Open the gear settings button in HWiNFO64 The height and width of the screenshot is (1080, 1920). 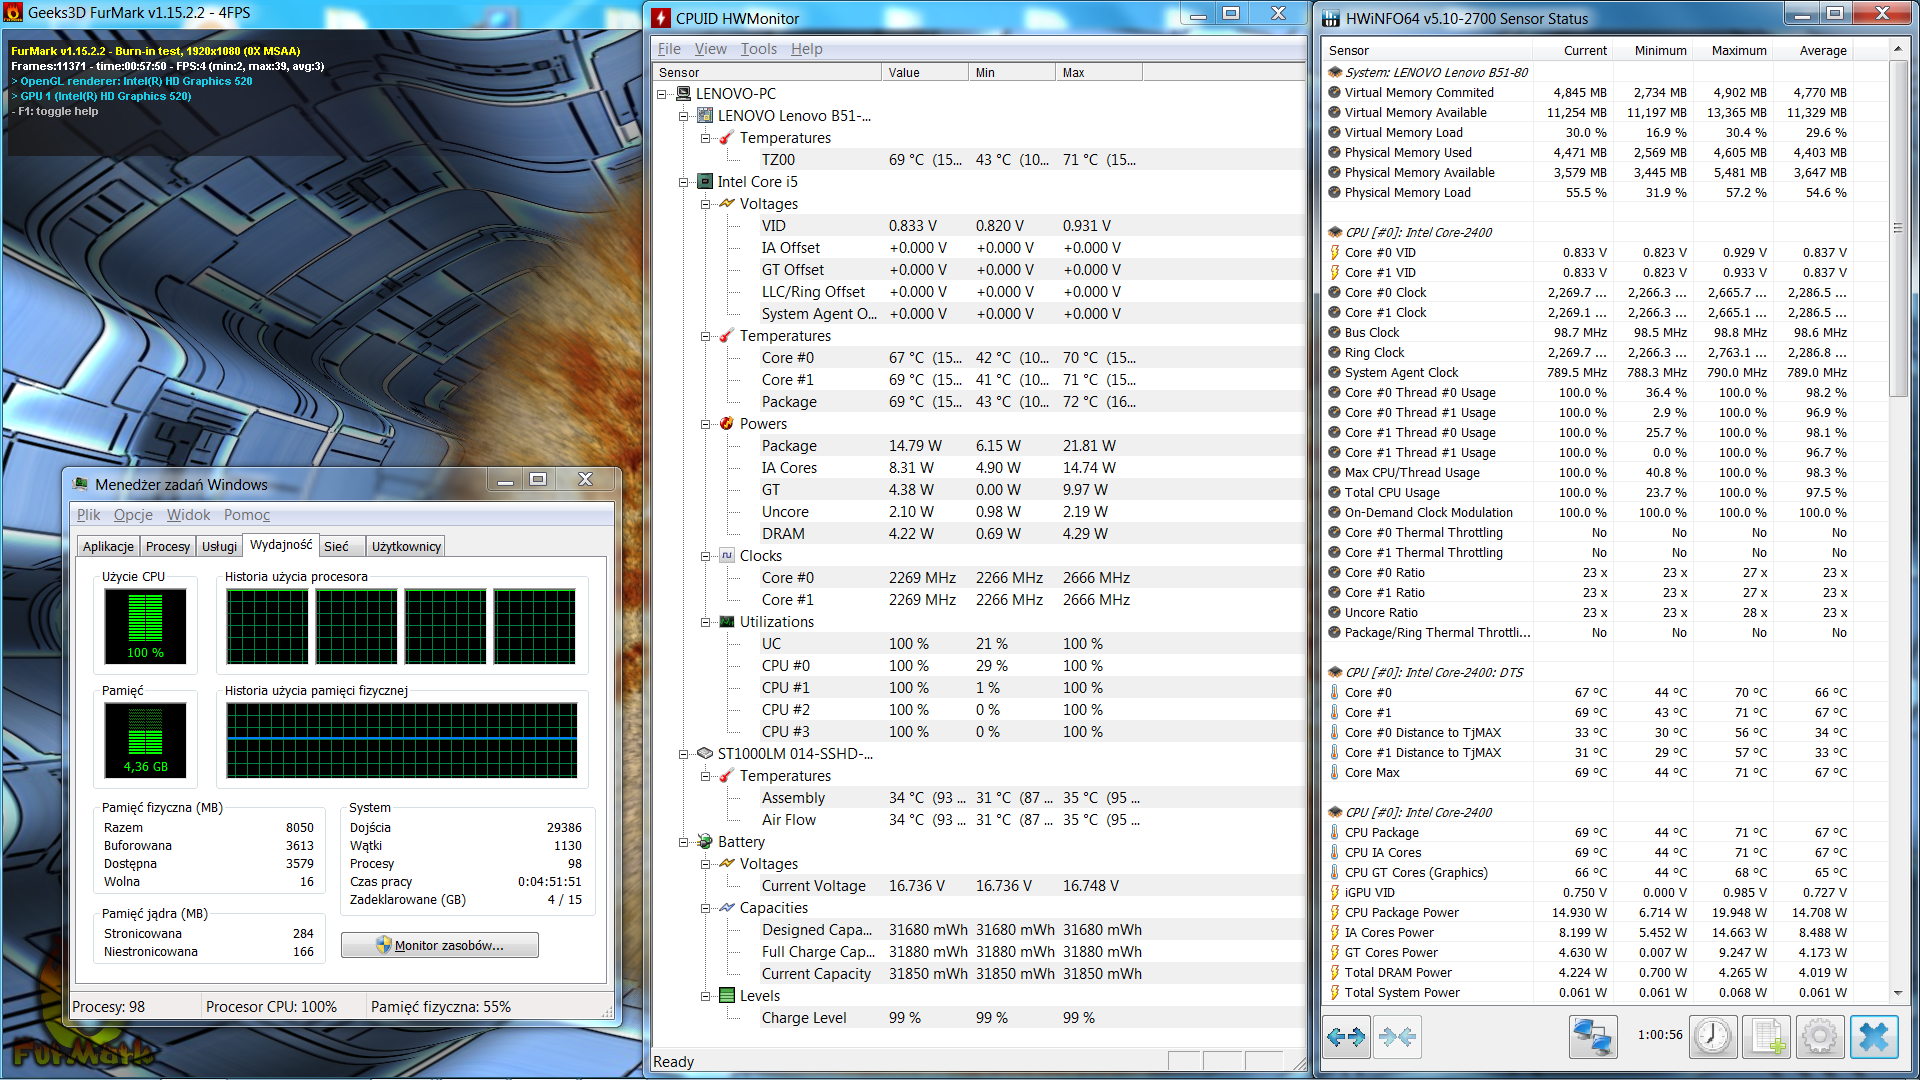coord(1820,1037)
